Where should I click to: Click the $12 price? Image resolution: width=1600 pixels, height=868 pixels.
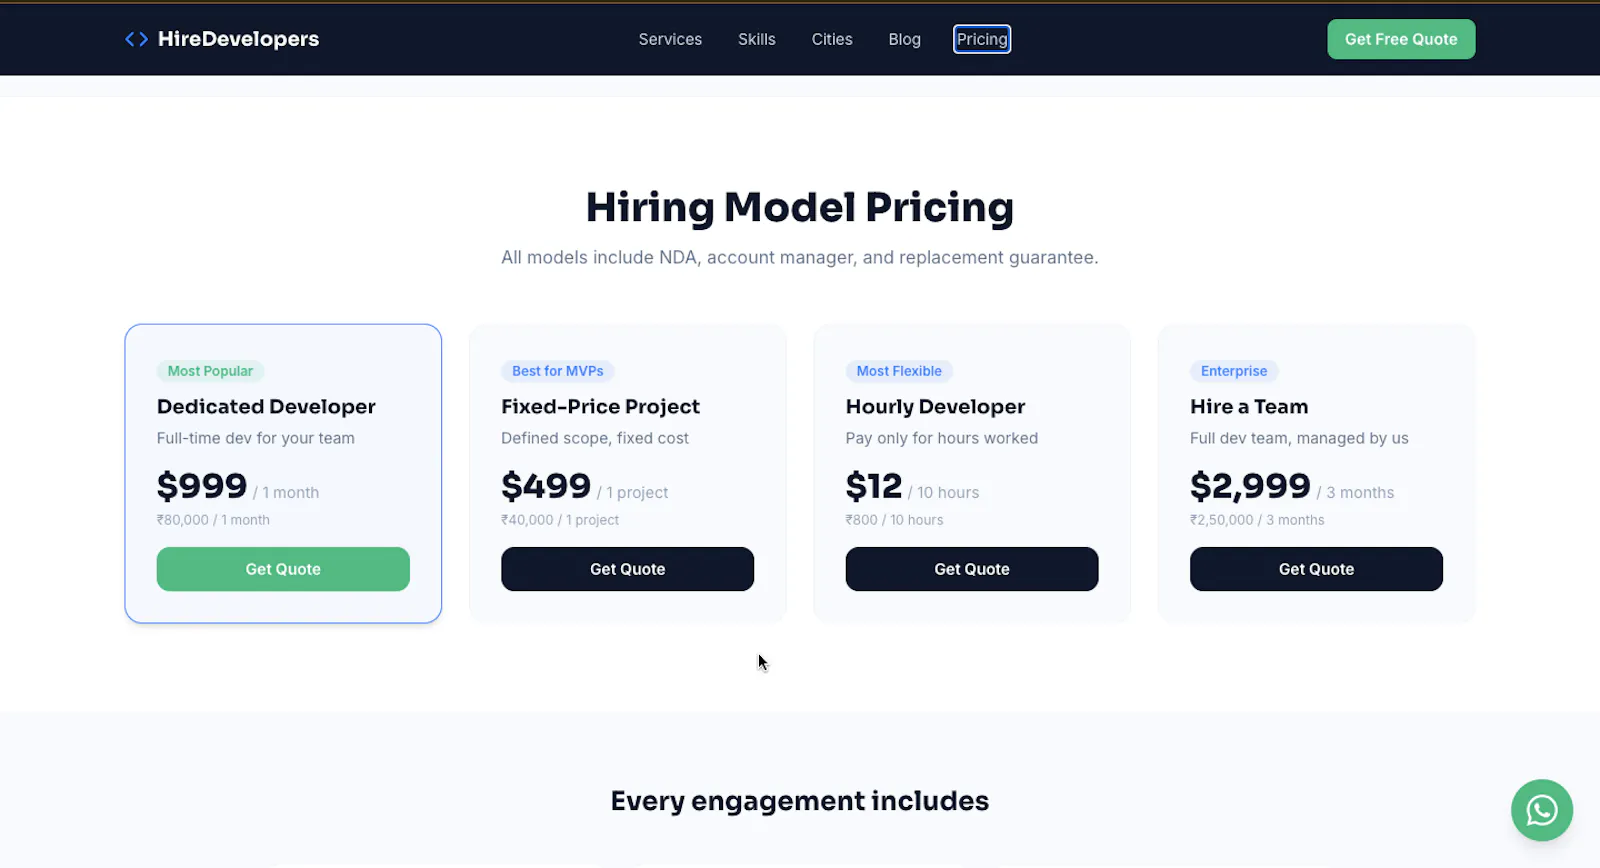874,486
